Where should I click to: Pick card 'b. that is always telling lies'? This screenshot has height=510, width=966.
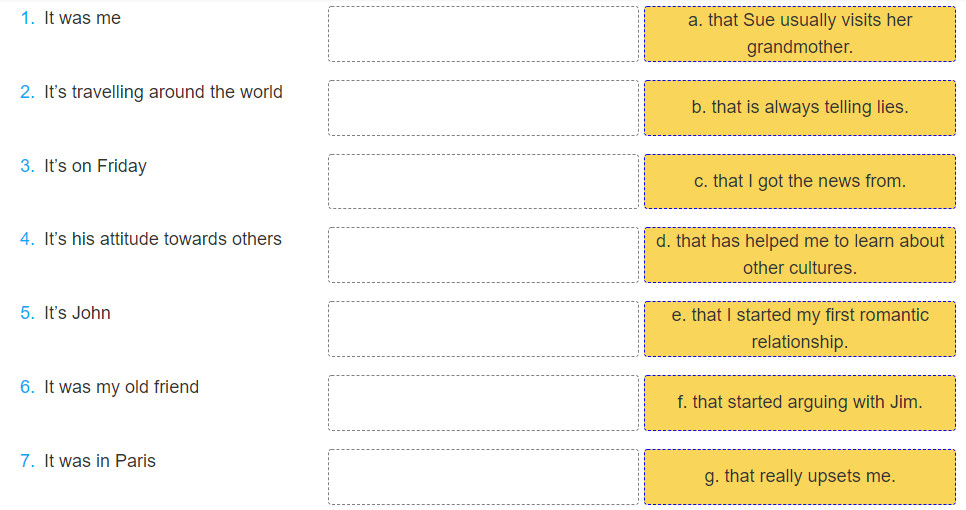tap(800, 108)
